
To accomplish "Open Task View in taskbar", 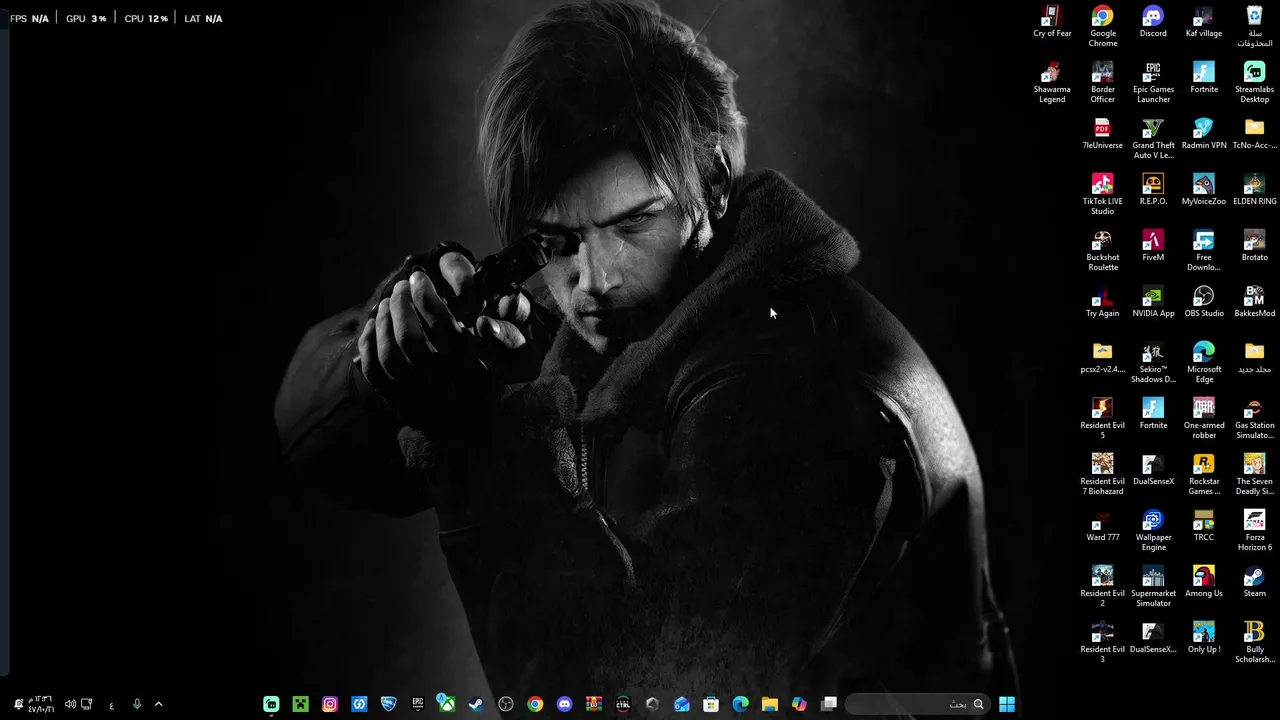I will [x=828, y=704].
